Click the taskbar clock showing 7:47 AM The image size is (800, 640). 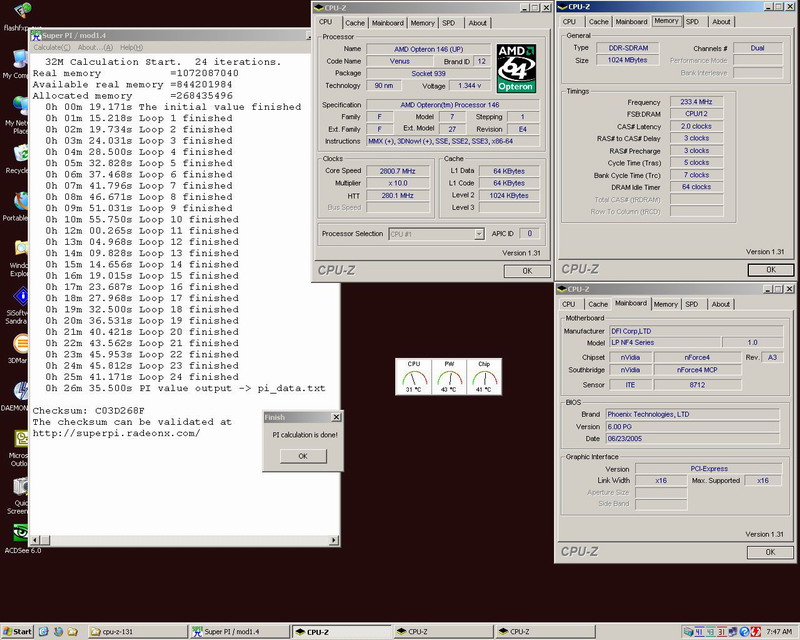(779, 632)
